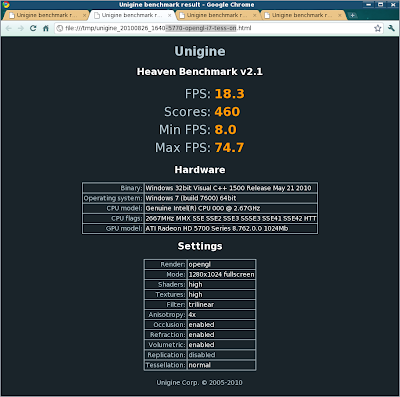Viewport: 400px width, 397px height.
Task: Click the 'Heaven Benchmark v2.1' title
Action: (200, 72)
